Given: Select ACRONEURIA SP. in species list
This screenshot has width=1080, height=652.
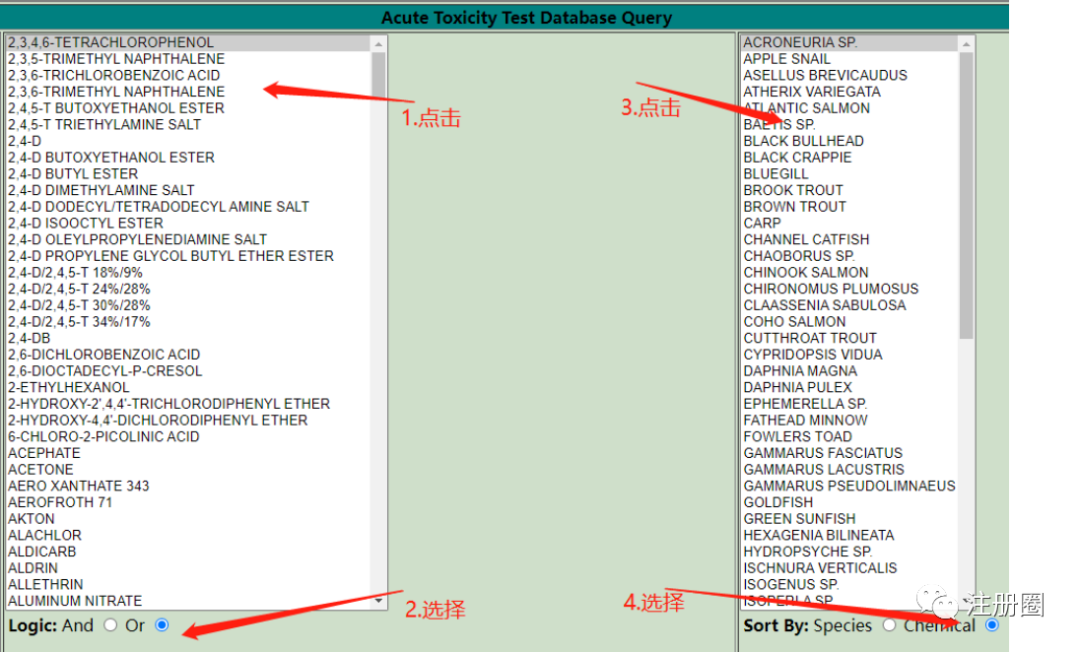Looking at the screenshot, I should pos(849,43).
